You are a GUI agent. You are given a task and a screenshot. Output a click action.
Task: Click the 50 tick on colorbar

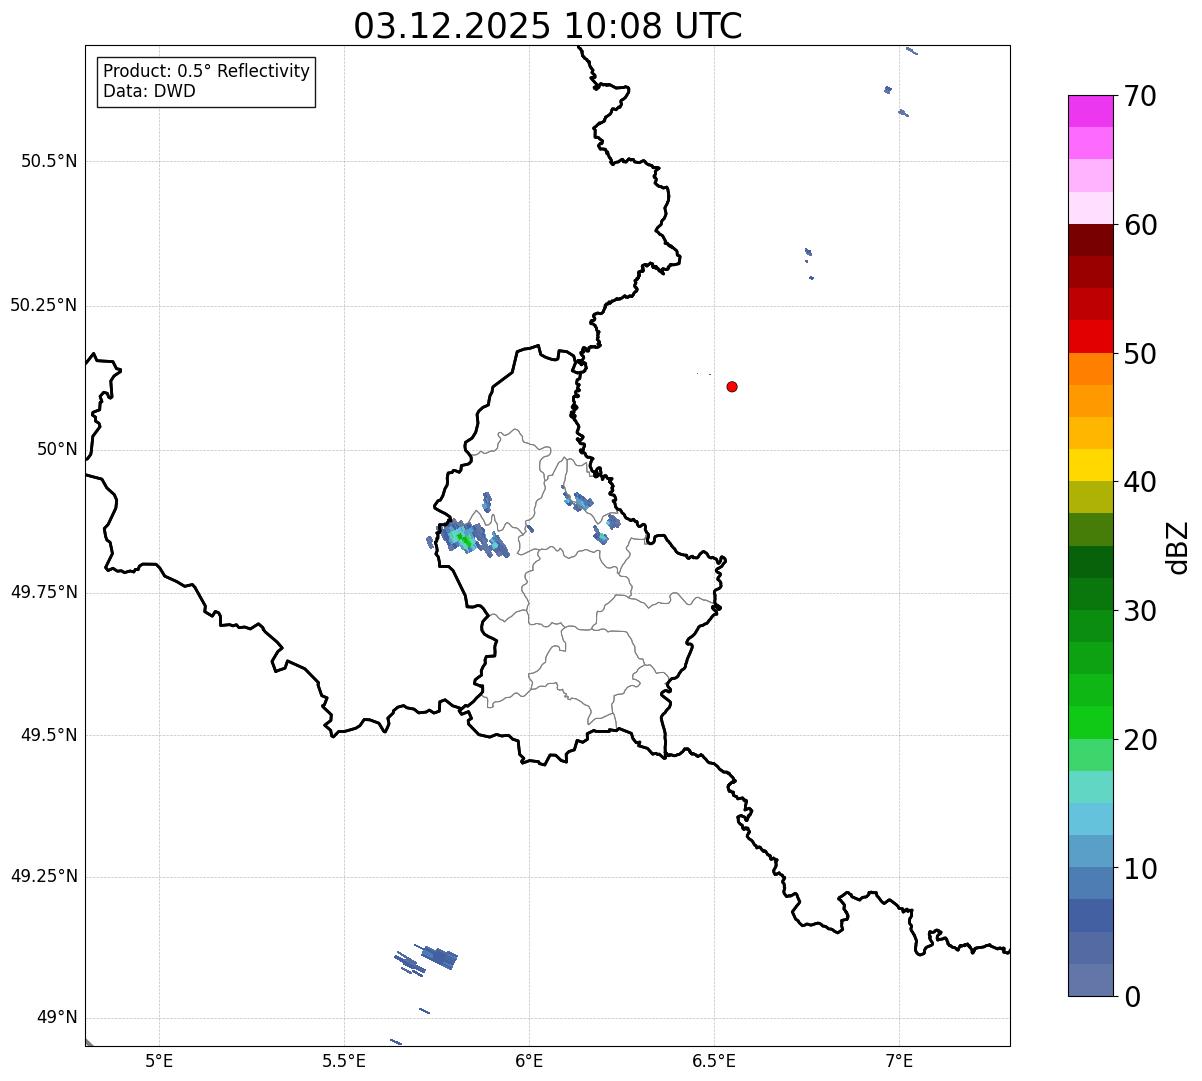pos(1140,354)
